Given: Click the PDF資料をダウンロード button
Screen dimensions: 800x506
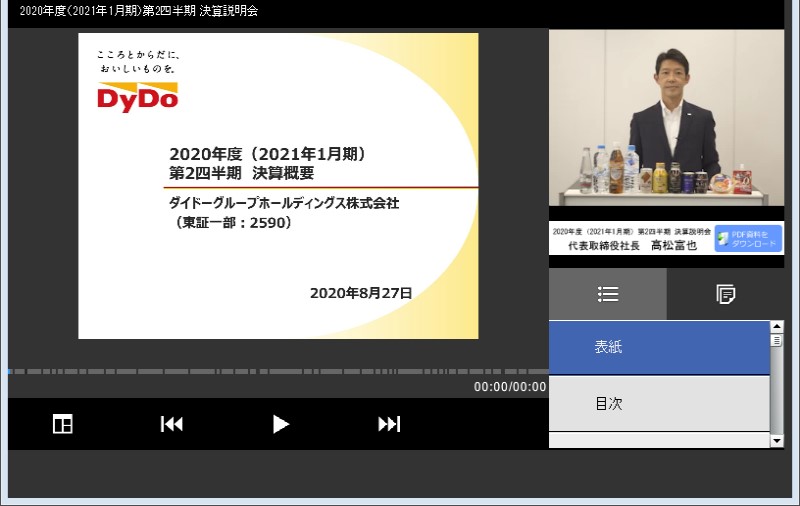Looking at the screenshot, I should click(x=748, y=239).
